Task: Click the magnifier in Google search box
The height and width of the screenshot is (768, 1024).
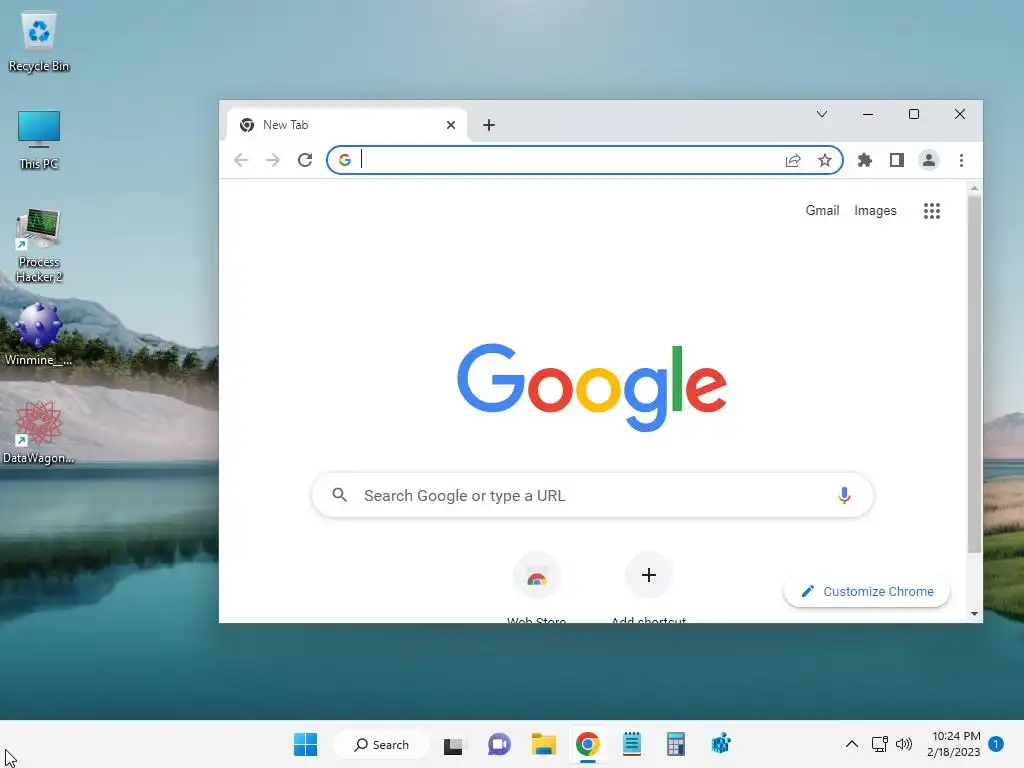Action: pos(340,495)
